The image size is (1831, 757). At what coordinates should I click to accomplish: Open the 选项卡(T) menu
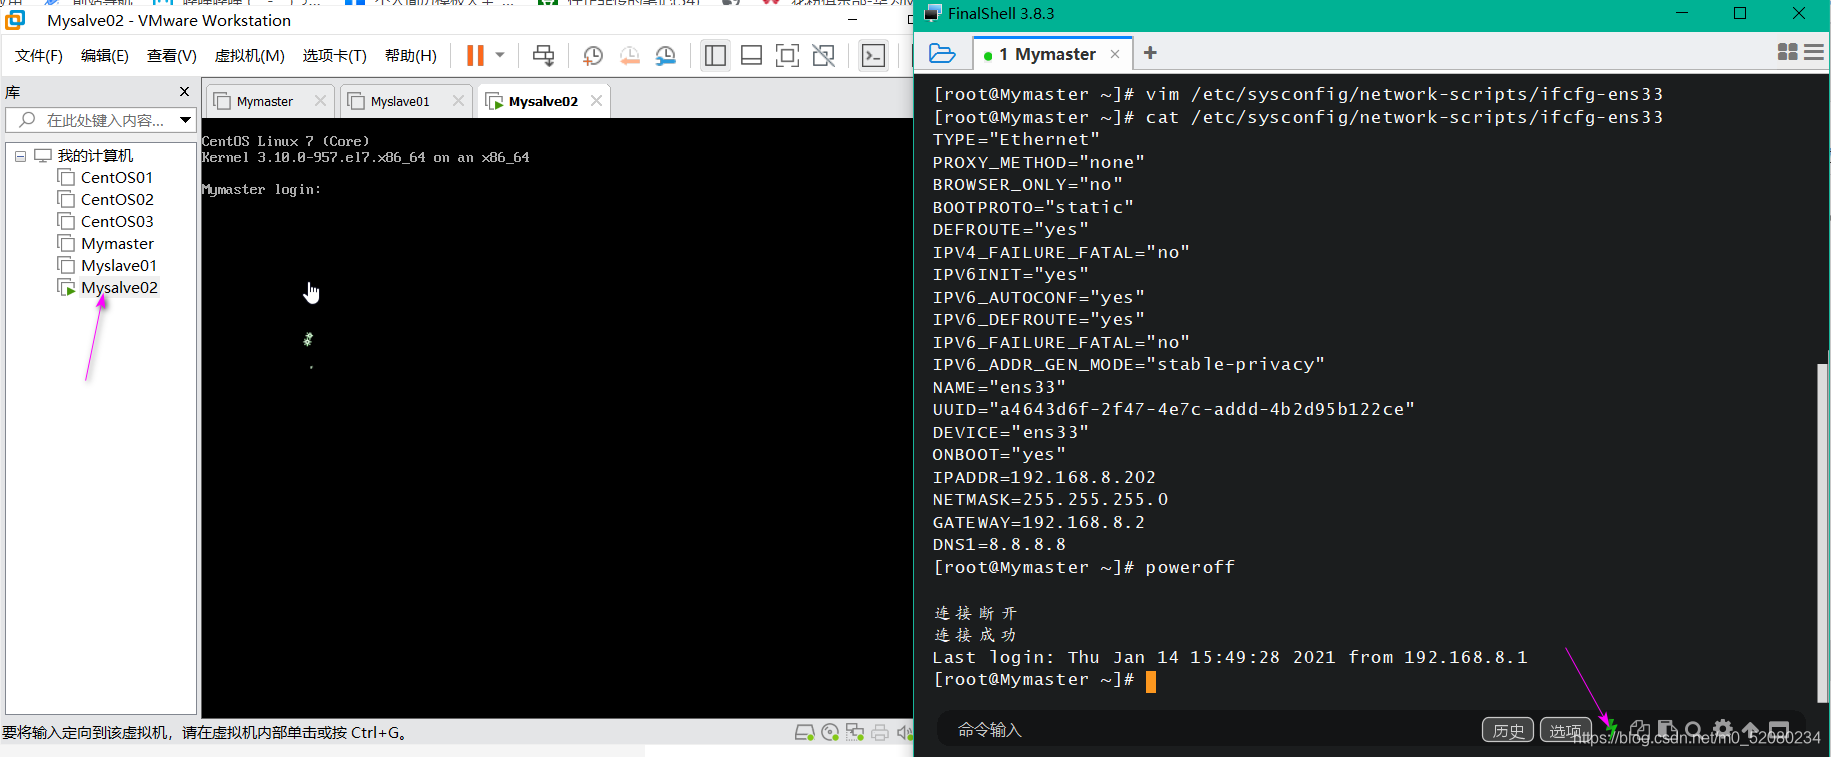click(x=334, y=55)
